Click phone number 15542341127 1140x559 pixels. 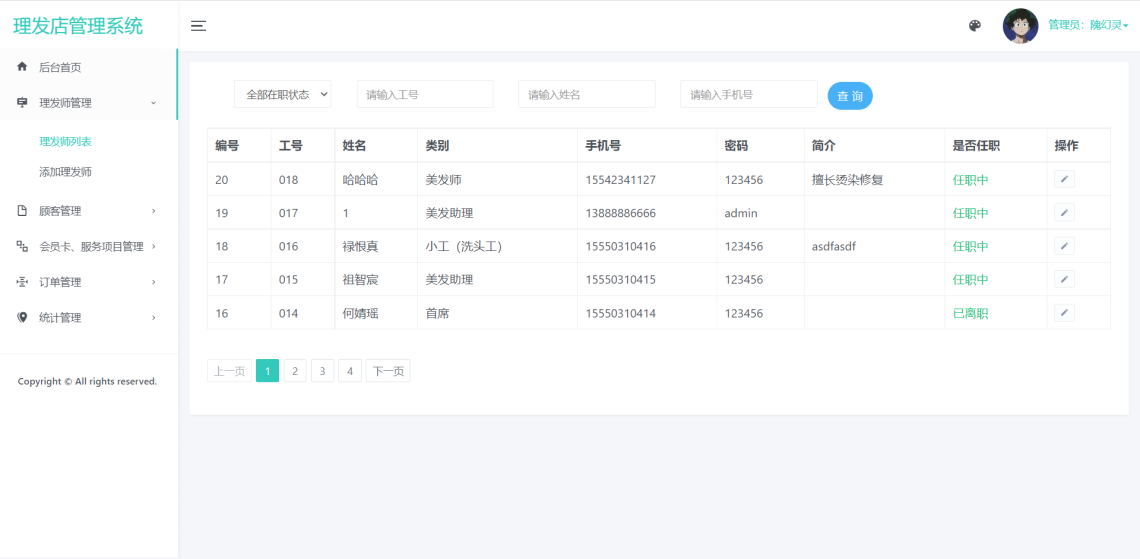pyautogui.click(x=620, y=180)
